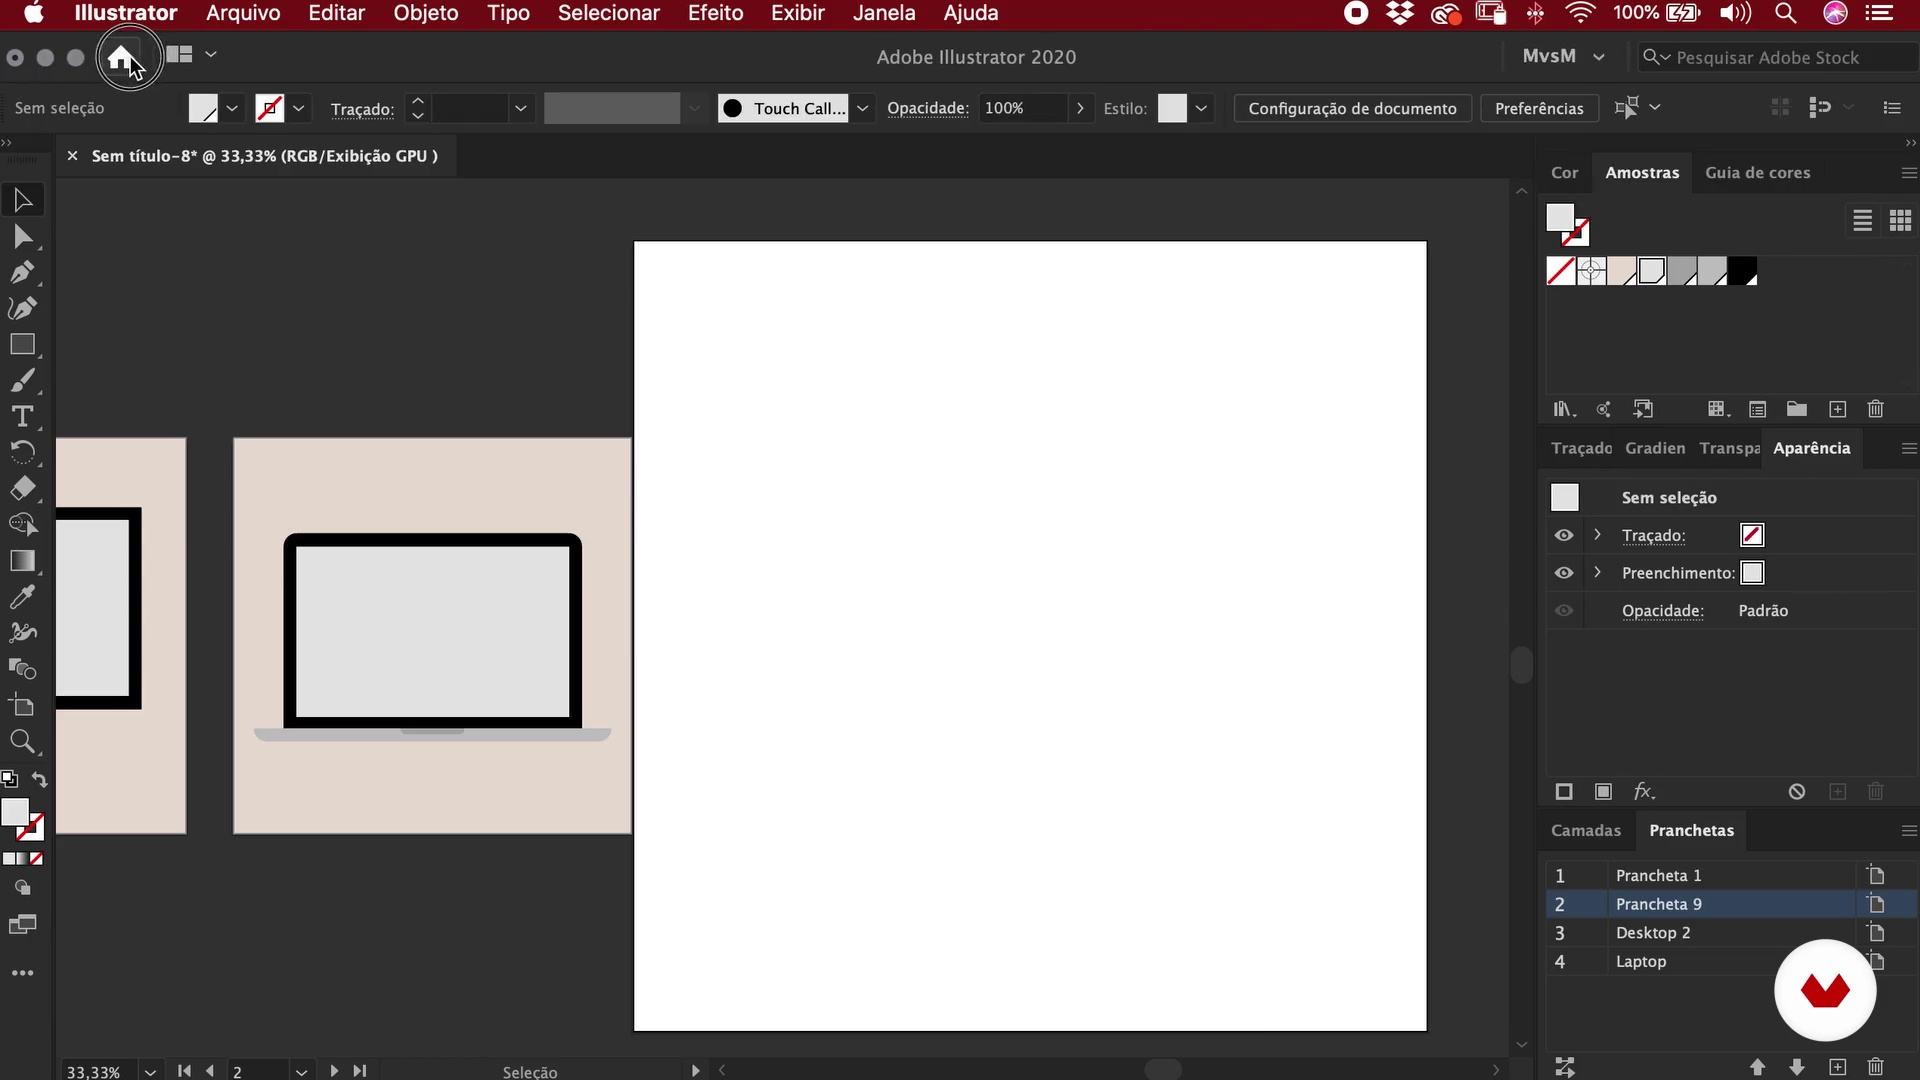Image resolution: width=1920 pixels, height=1080 pixels.
Task: Select the beige swatch in Amostras
Action: click(1621, 271)
